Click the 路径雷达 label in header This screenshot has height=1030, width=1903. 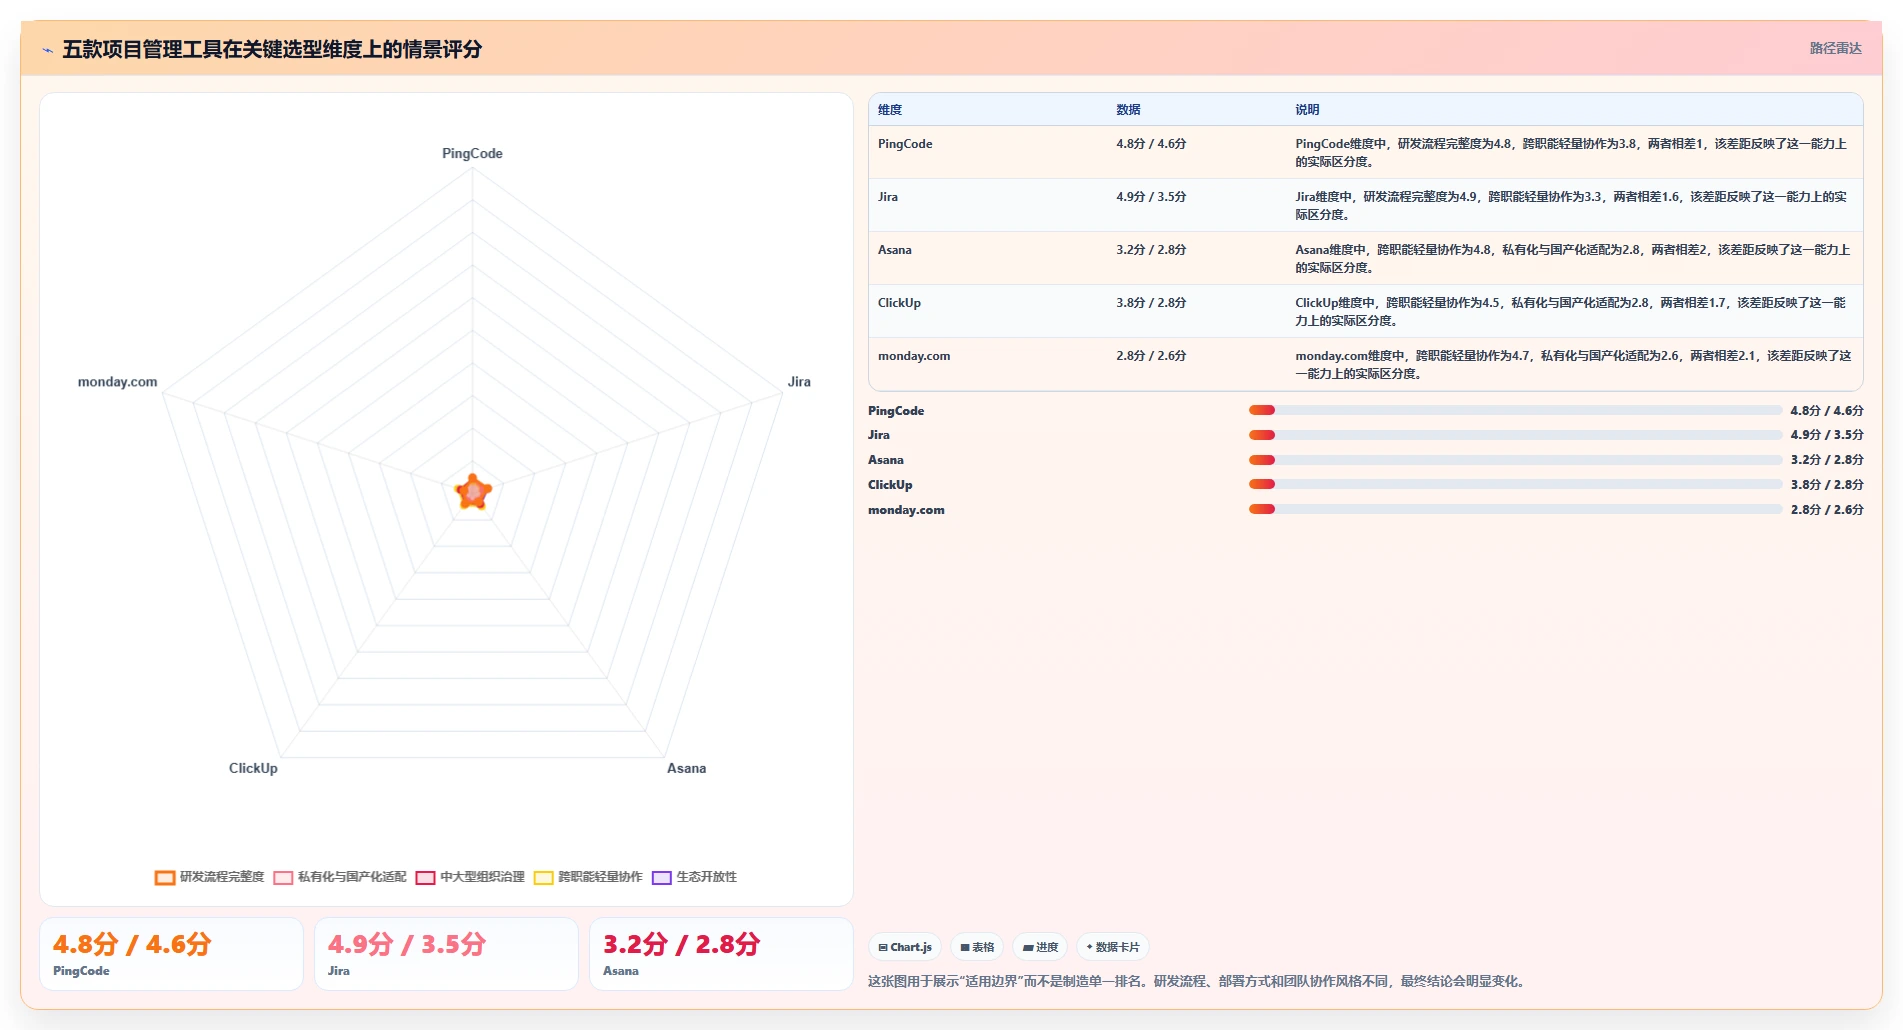[1835, 48]
